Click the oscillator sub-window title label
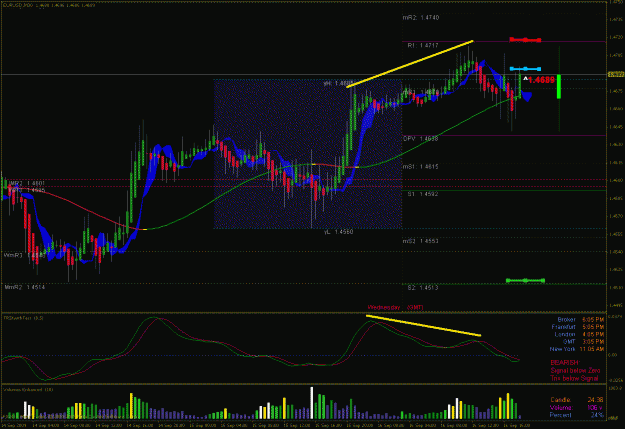Viewport: 625px width, 429px height. pyautogui.click(x=23, y=318)
